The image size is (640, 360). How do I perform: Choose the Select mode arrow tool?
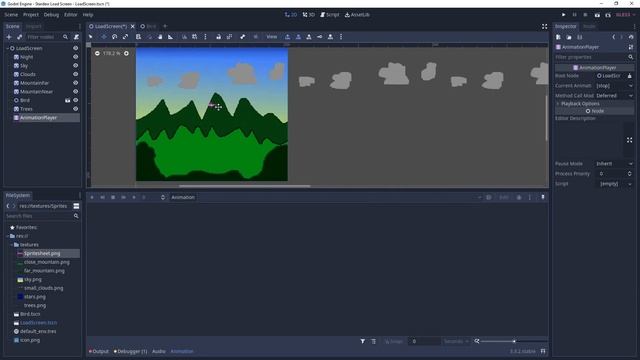(x=91, y=37)
